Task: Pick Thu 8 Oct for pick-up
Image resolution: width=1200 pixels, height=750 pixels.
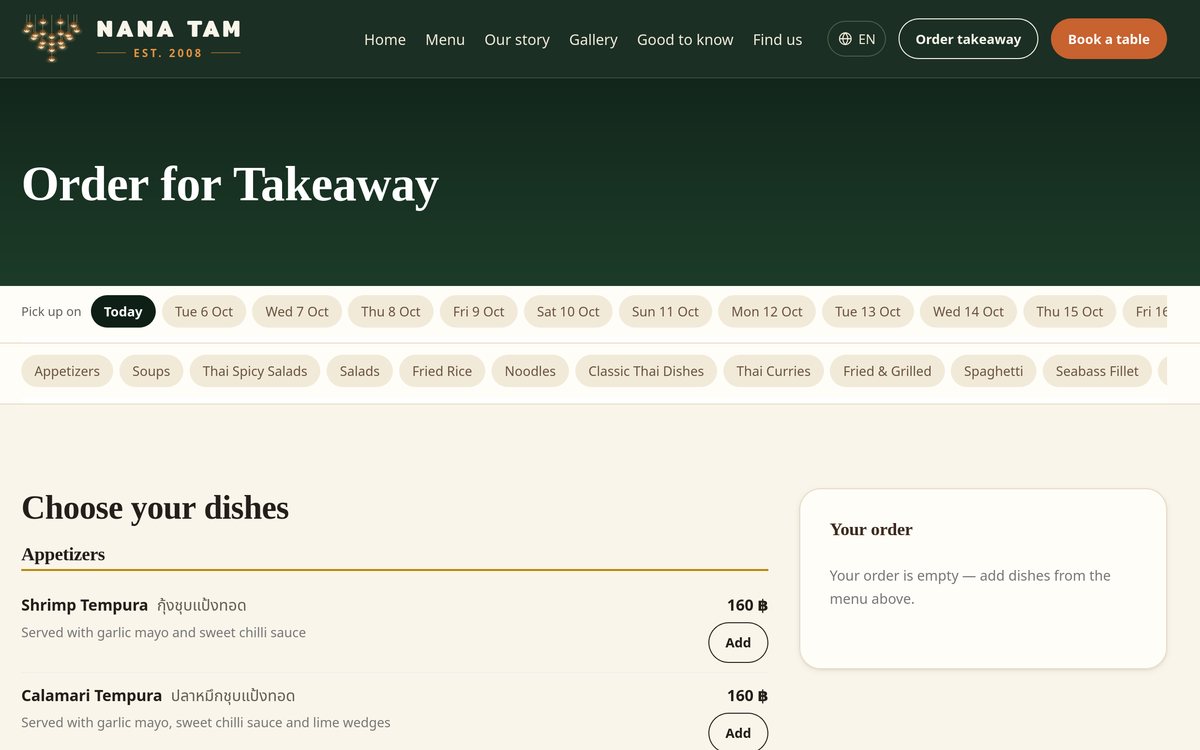Action: 391,311
